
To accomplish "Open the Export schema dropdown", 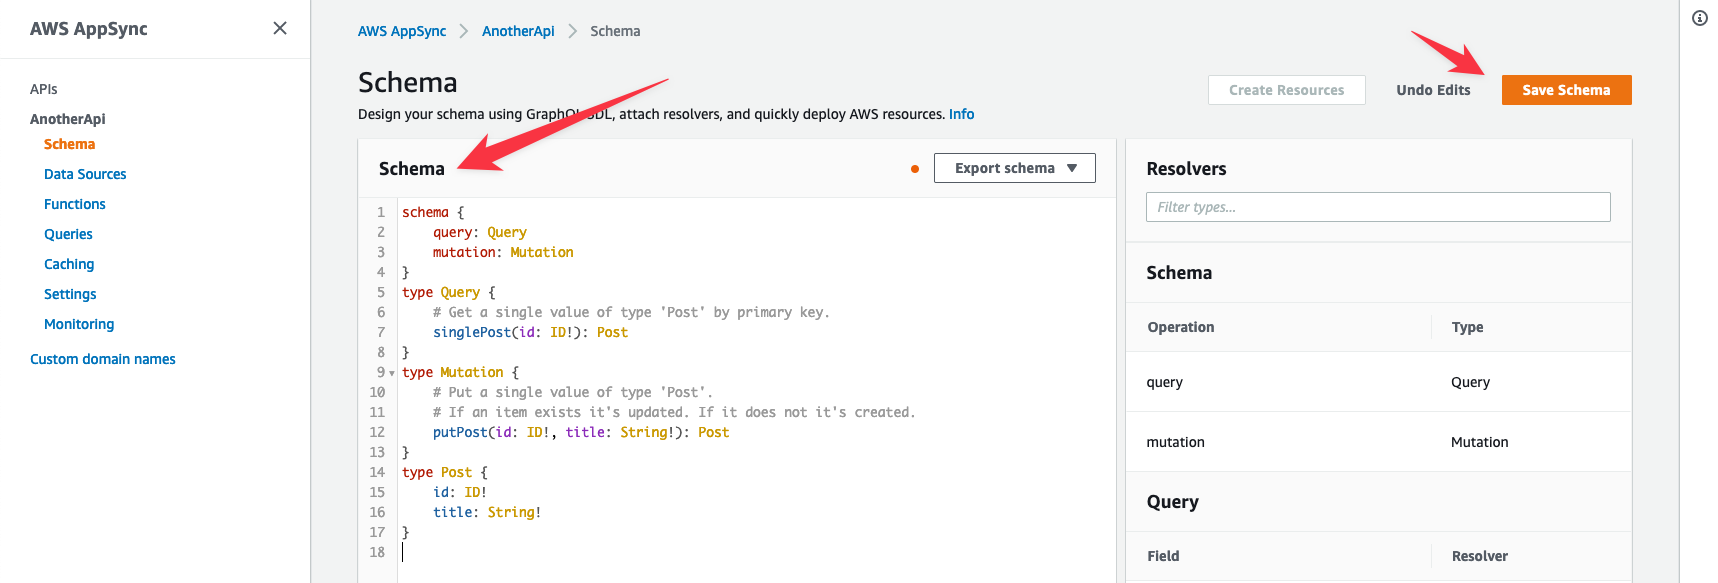I will point(1014,168).
